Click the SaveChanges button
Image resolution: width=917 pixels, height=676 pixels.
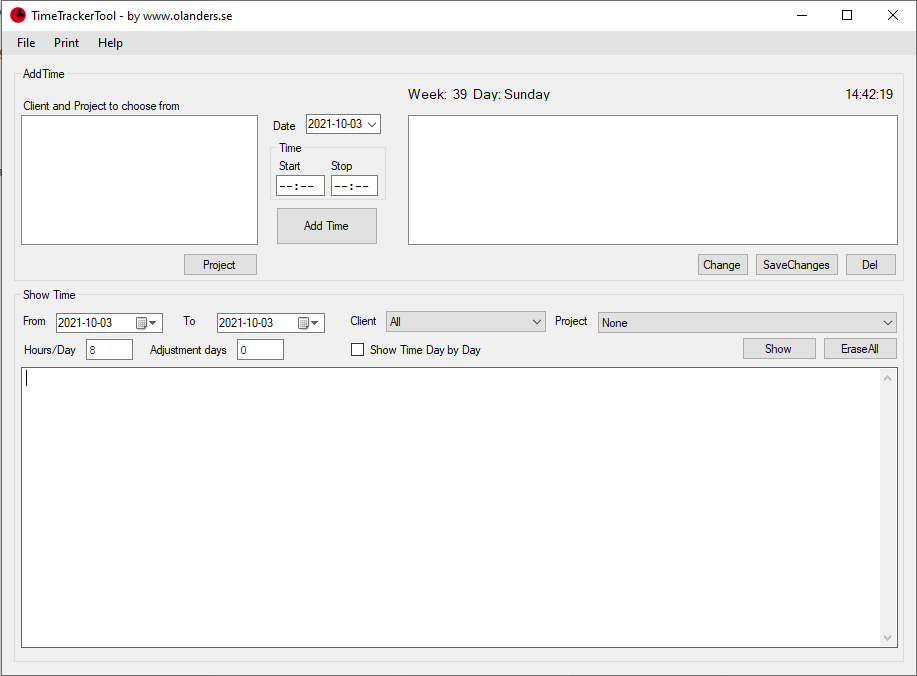point(797,264)
